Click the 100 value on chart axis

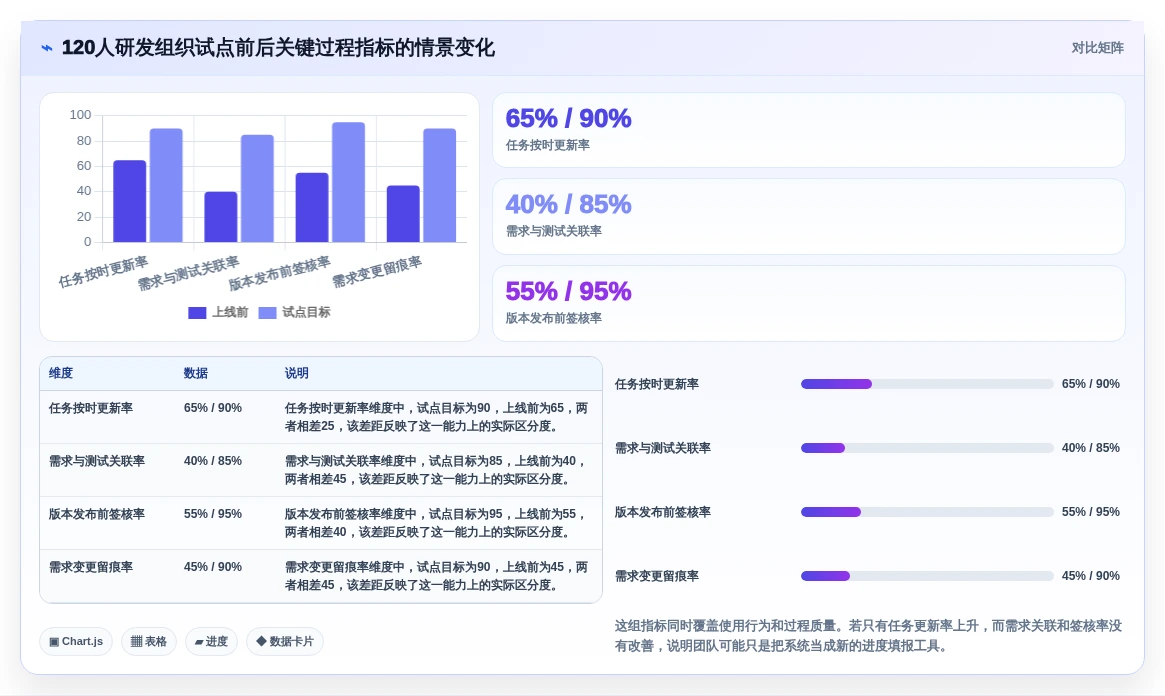[x=80, y=115]
